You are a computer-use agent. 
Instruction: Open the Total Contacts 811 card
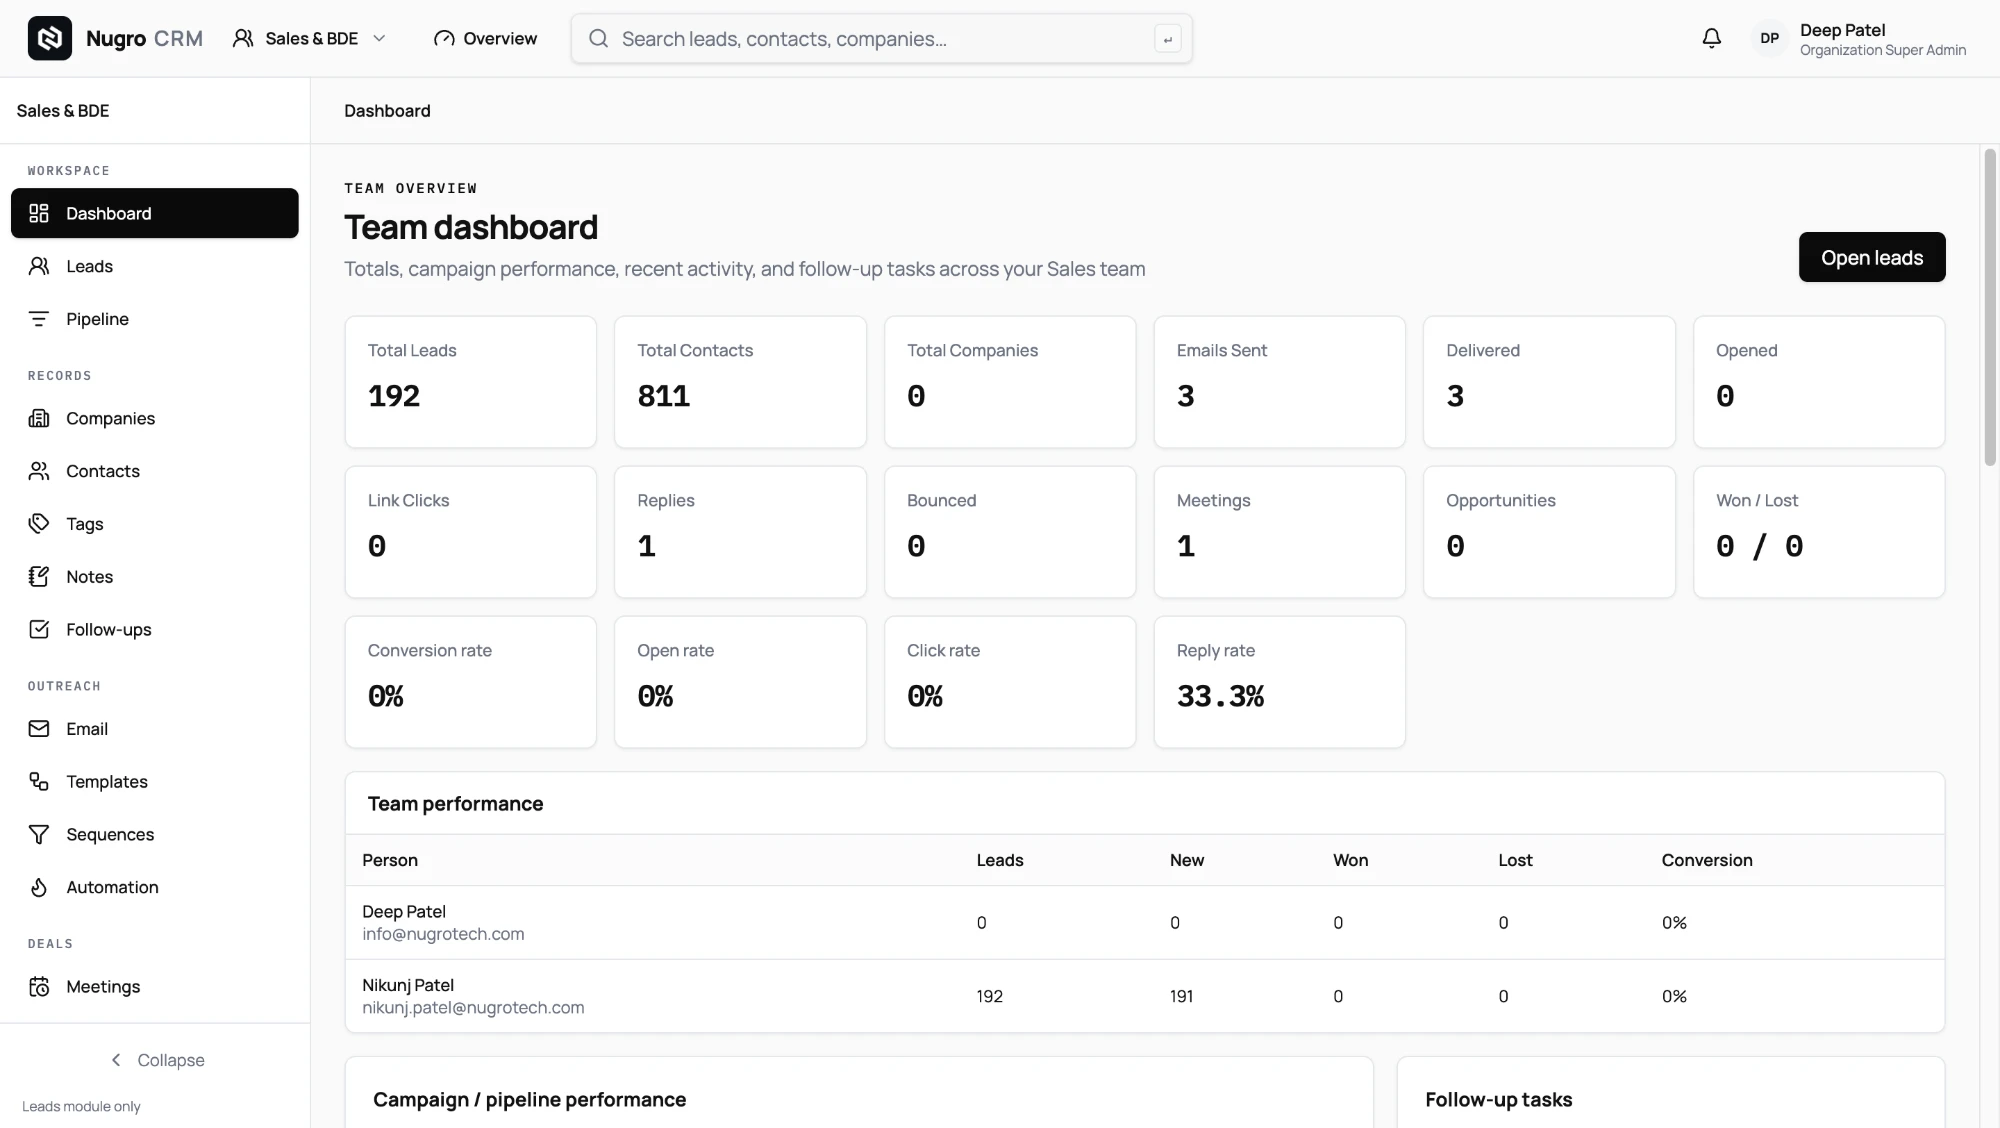pyautogui.click(x=740, y=382)
